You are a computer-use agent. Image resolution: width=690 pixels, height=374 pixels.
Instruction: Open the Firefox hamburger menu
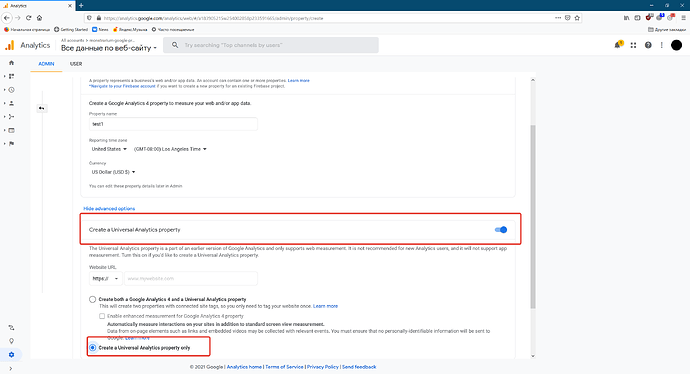click(683, 18)
